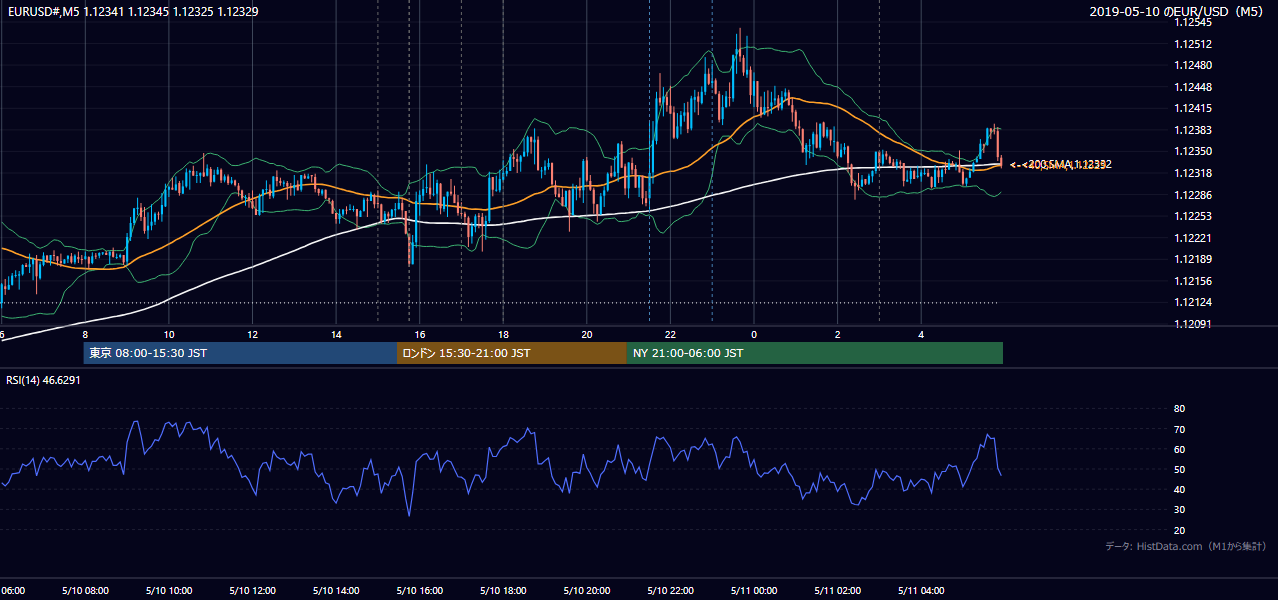This screenshot has width=1278, height=600.
Task: Click price level 1.12350 on the price axis
Action: click(1192, 151)
